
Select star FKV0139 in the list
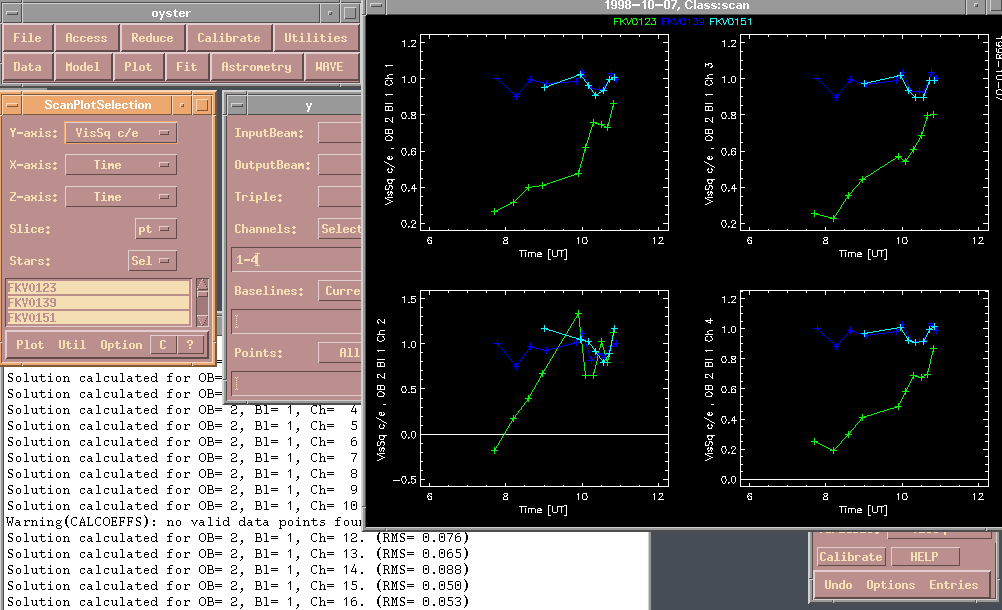[98, 303]
